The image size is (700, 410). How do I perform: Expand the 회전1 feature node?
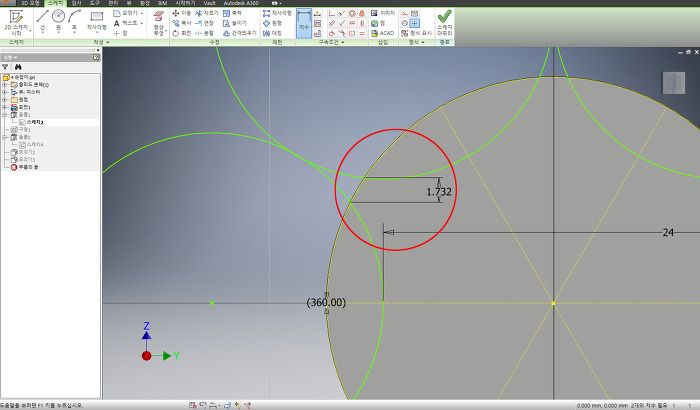coord(5,107)
